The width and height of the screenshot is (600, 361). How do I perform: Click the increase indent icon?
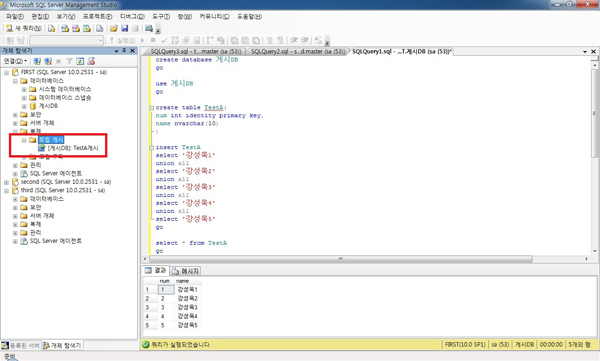pyautogui.click(x=305, y=40)
